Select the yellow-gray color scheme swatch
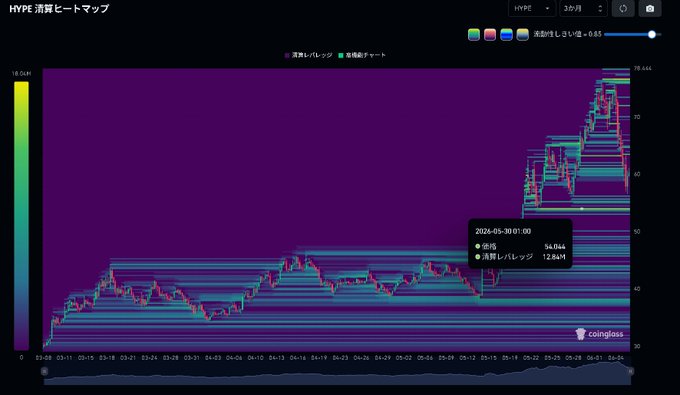The image size is (680, 395). pos(523,35)
